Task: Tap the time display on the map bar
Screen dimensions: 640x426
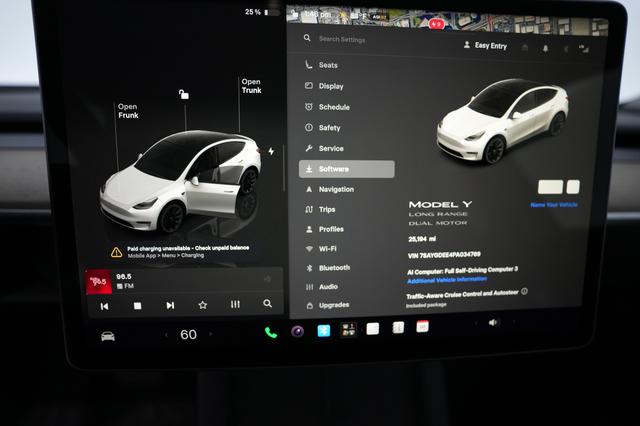Action: coord(317,15)
